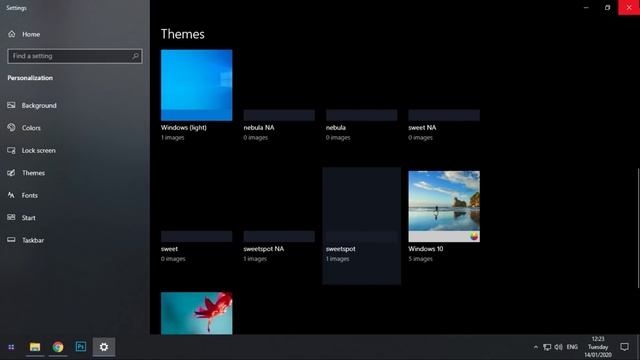Screen dimensions: 640x360
Task: Apply the highlighted sweetspot theme
Action: (x=362, y=226)
